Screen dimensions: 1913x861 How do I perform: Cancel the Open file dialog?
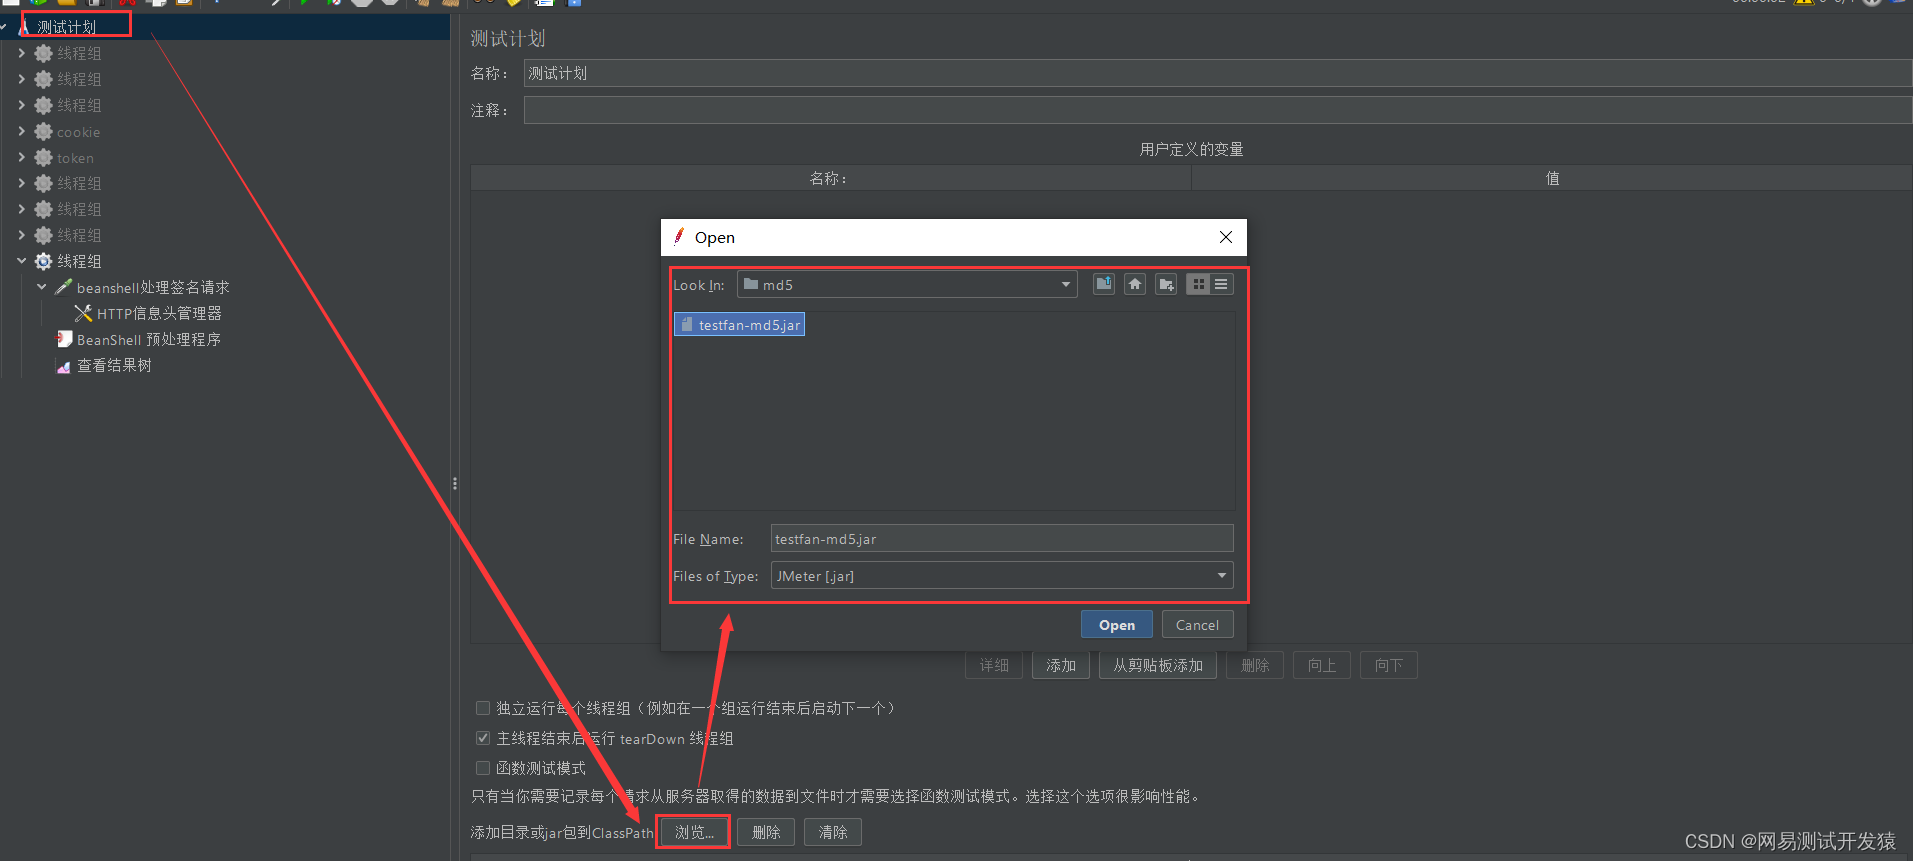1197,624
